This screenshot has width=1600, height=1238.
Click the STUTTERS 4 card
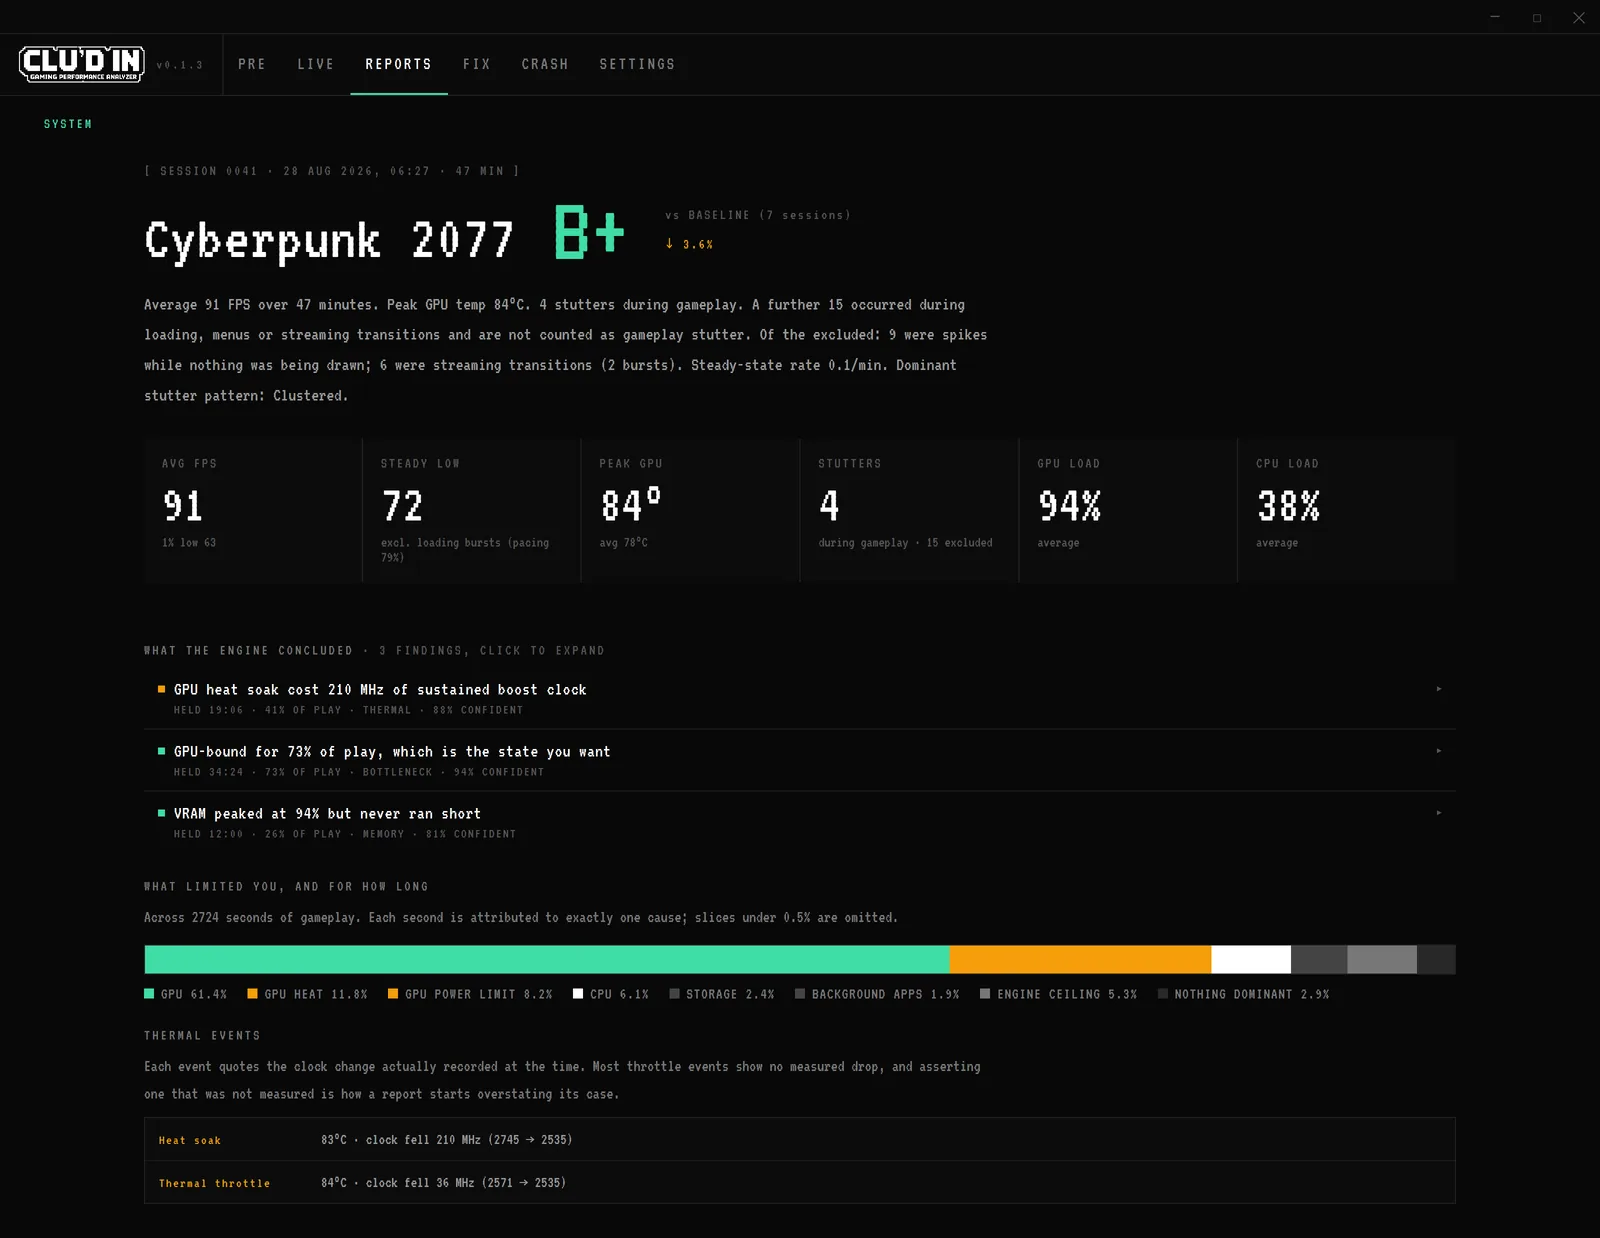(910, 510)
